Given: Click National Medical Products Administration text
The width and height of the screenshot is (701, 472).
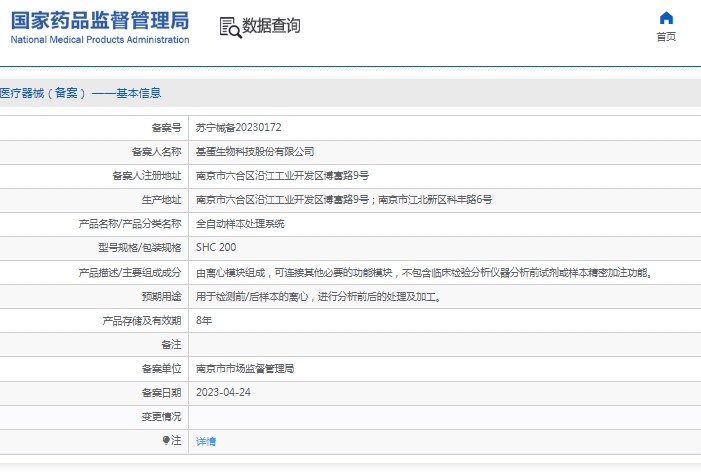Looking at the screenshot, I should pos(100,39).
